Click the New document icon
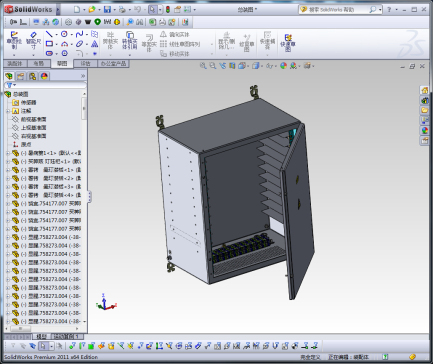 [77, 9]
